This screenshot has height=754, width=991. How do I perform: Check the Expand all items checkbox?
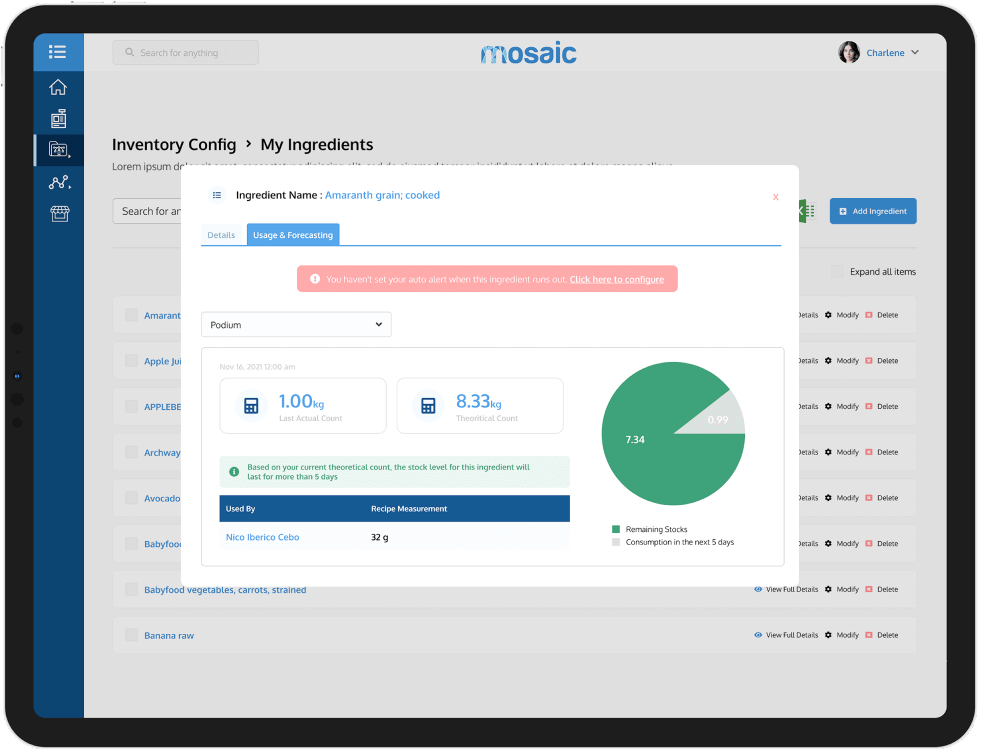pos(836,271)
